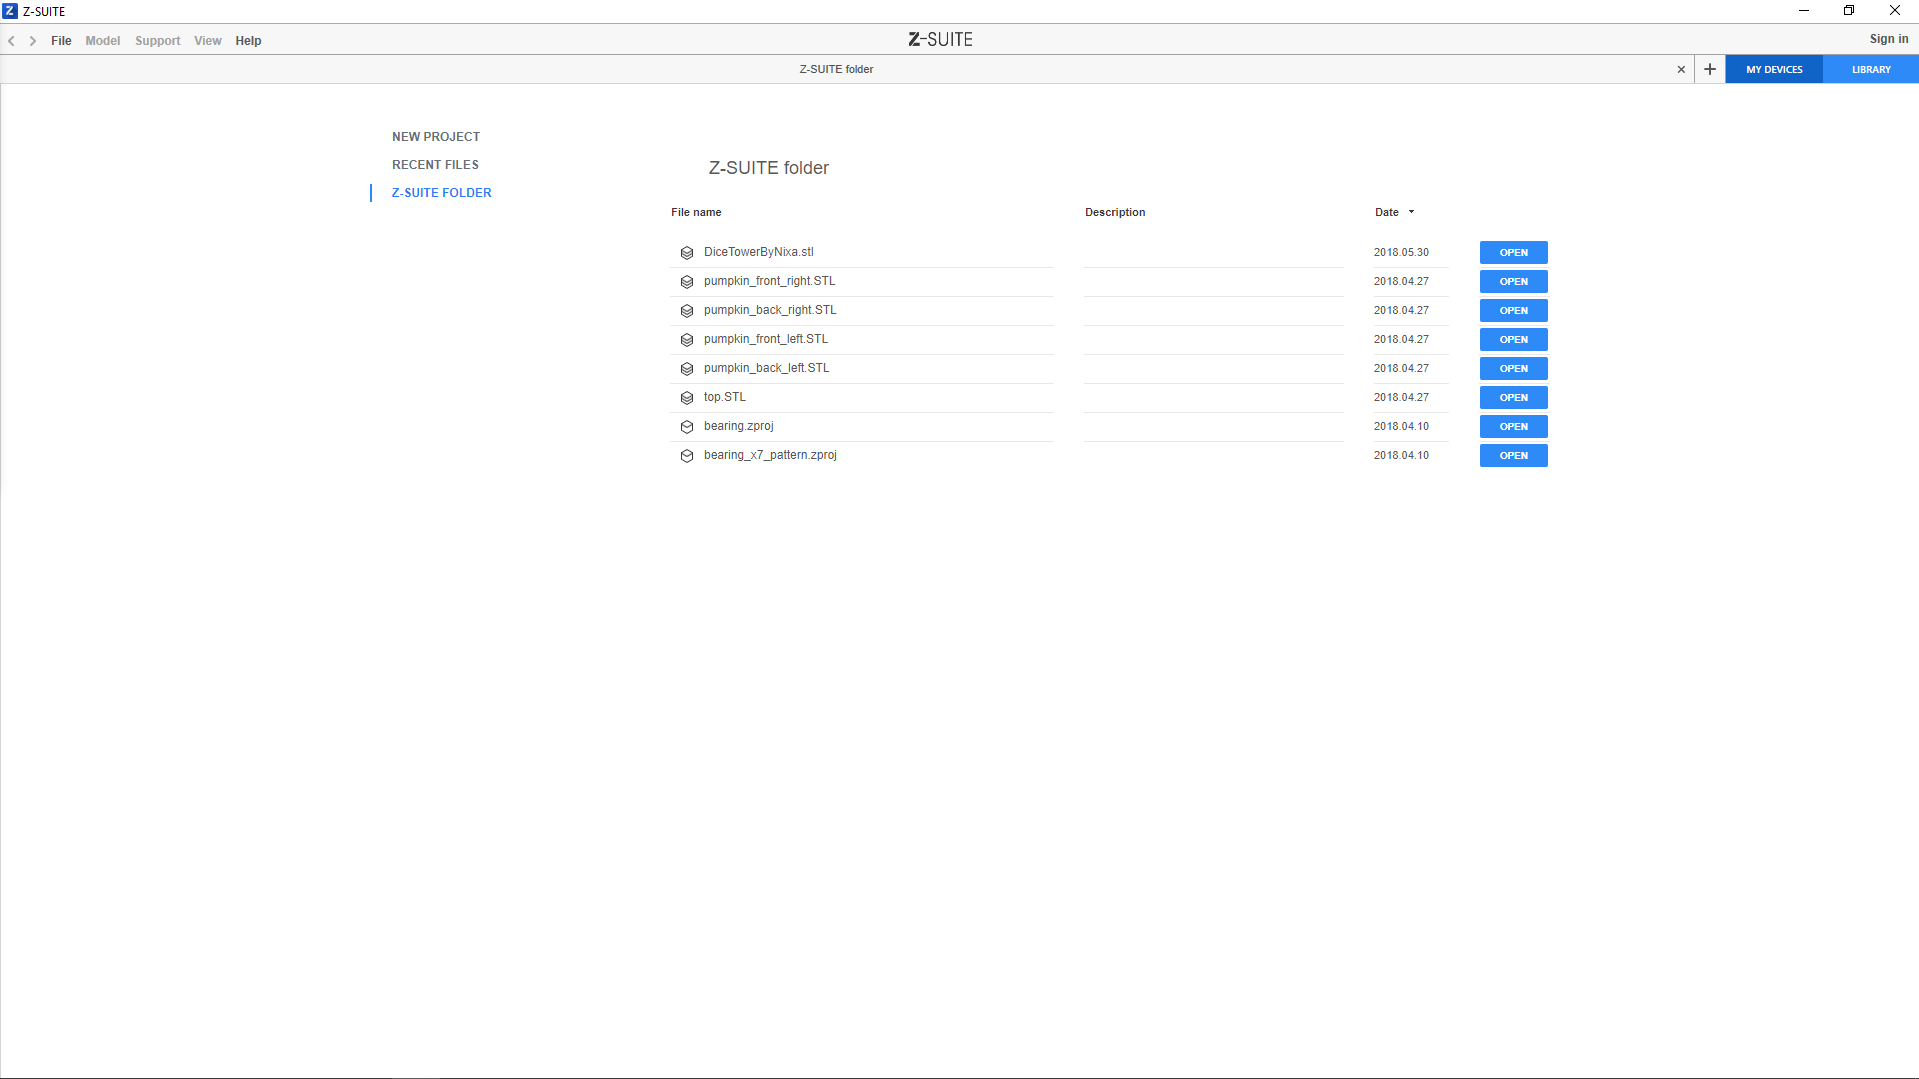Open the Help menu

pos(248,41)
